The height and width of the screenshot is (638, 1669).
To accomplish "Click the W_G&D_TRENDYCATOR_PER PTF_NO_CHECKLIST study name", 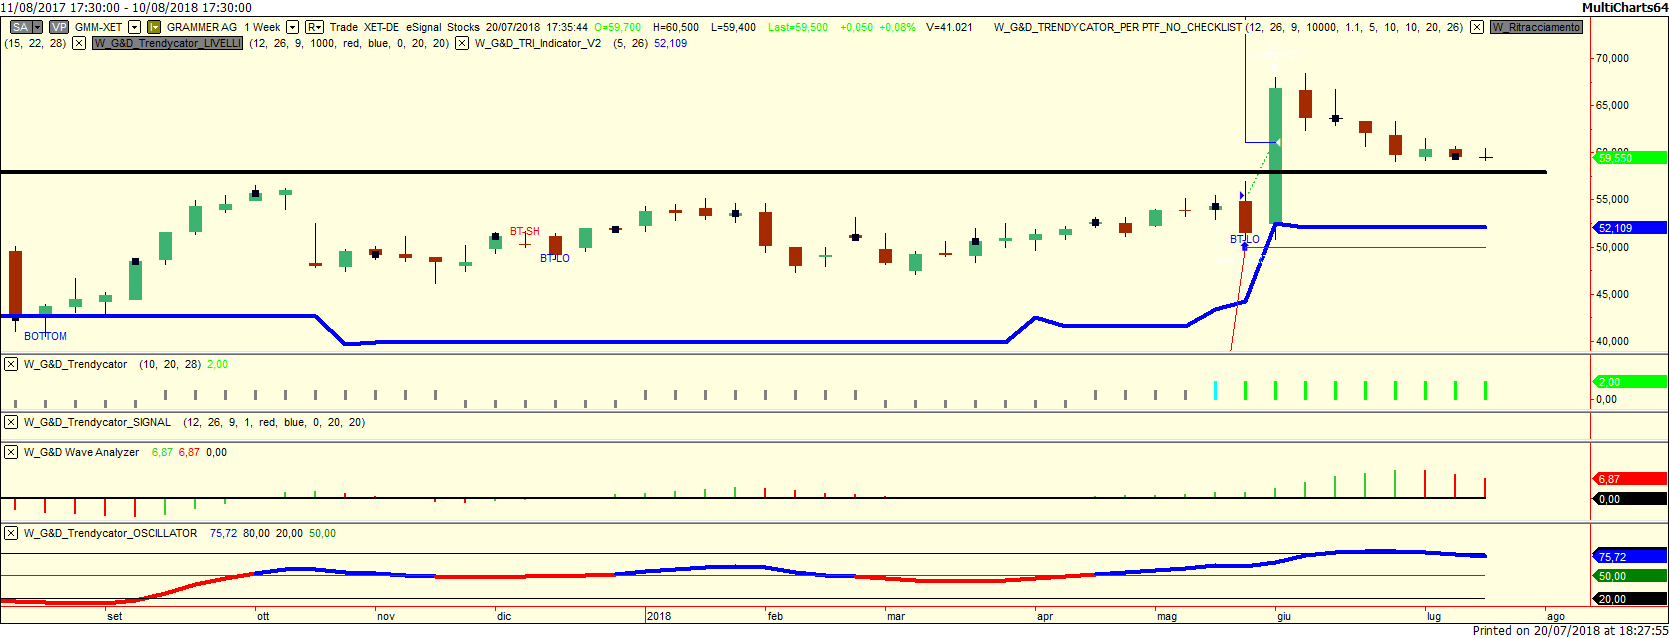I will [x=1117, y=27].
